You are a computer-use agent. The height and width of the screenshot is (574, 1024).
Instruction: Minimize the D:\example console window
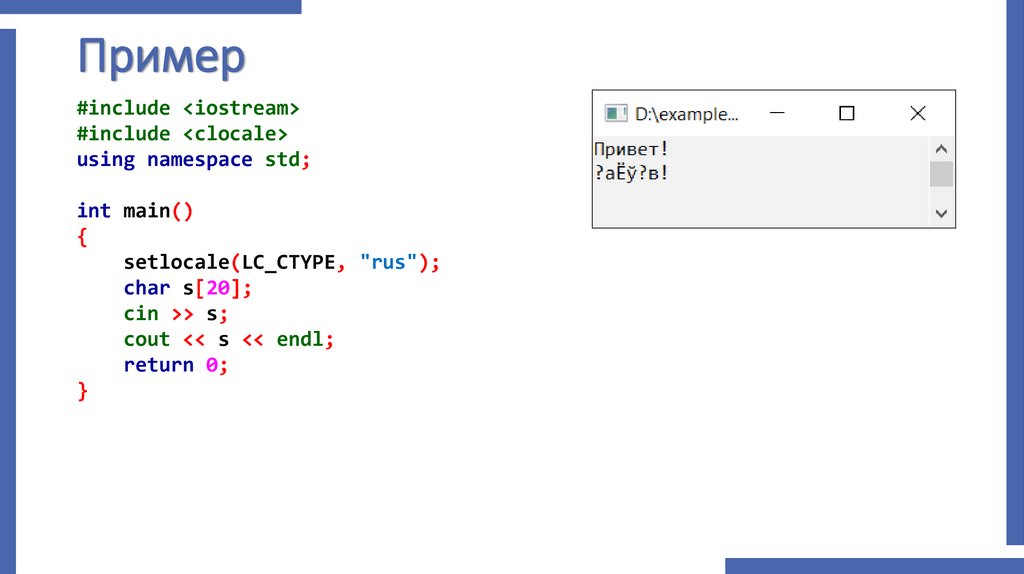point(777,113)
